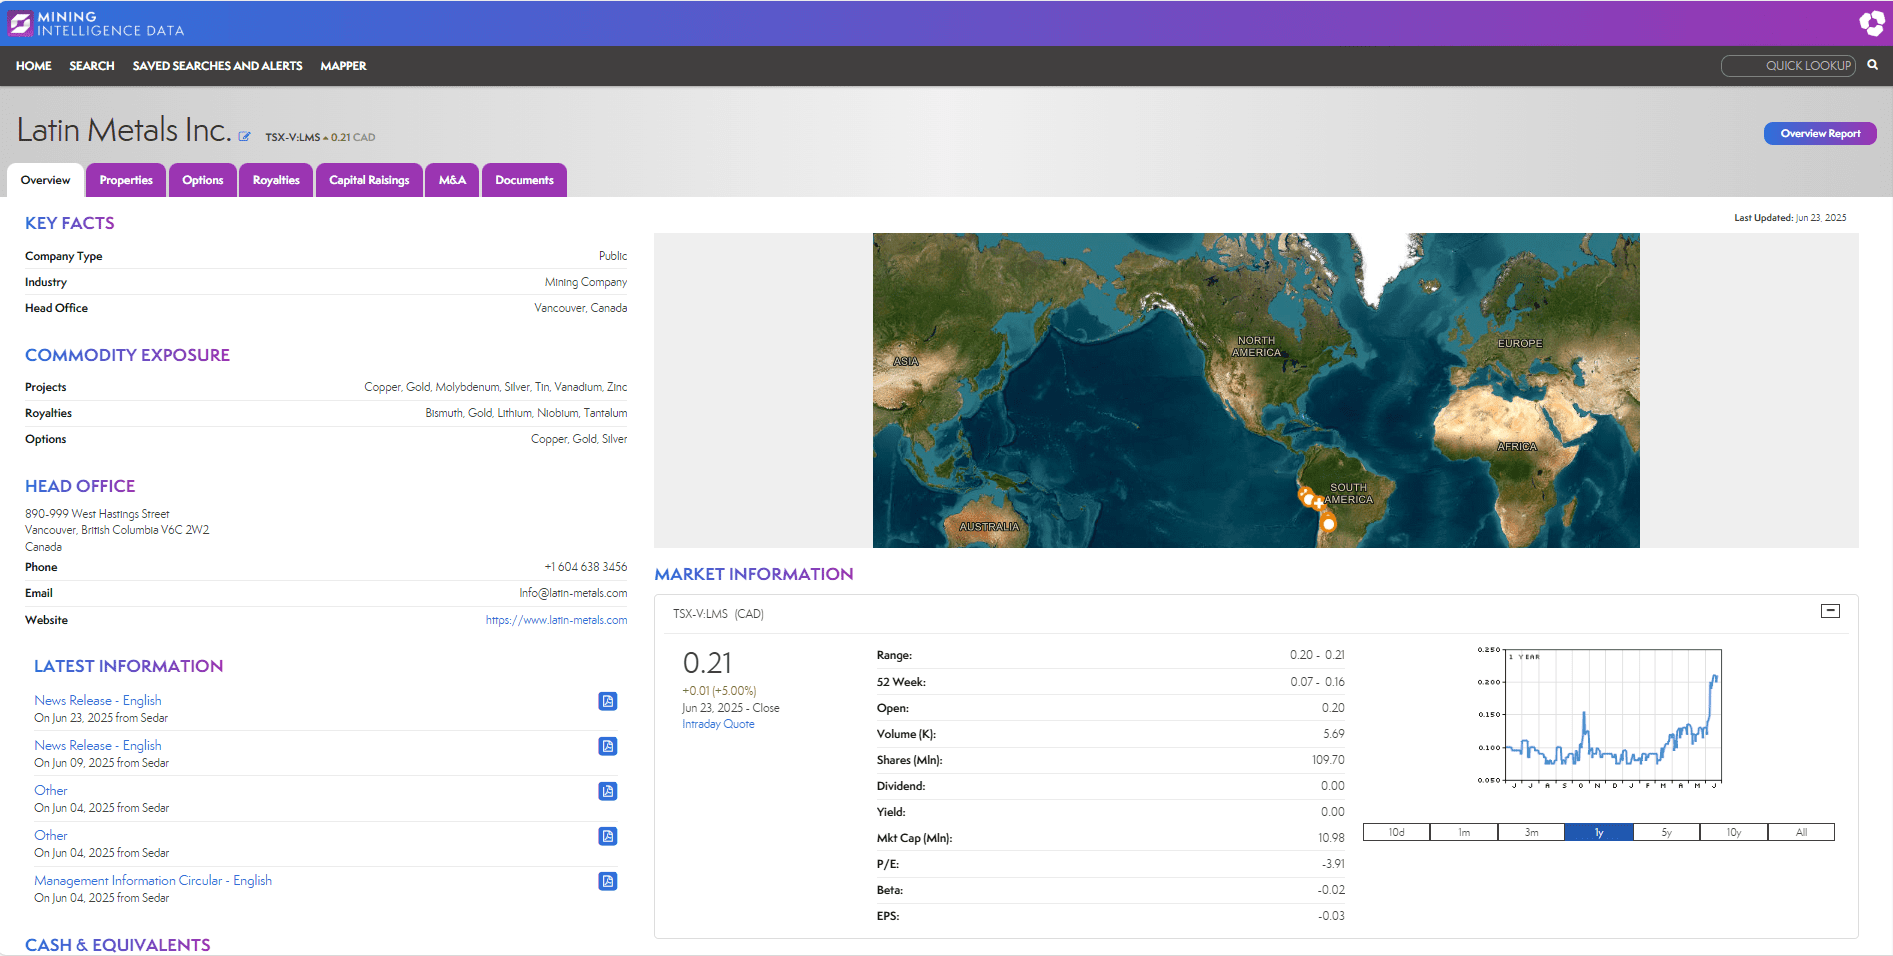Open PDF icon for Jun 09 News Release
Image resolution: width=1893 pixels, height=956 pixels.
(x=607, y=746)
